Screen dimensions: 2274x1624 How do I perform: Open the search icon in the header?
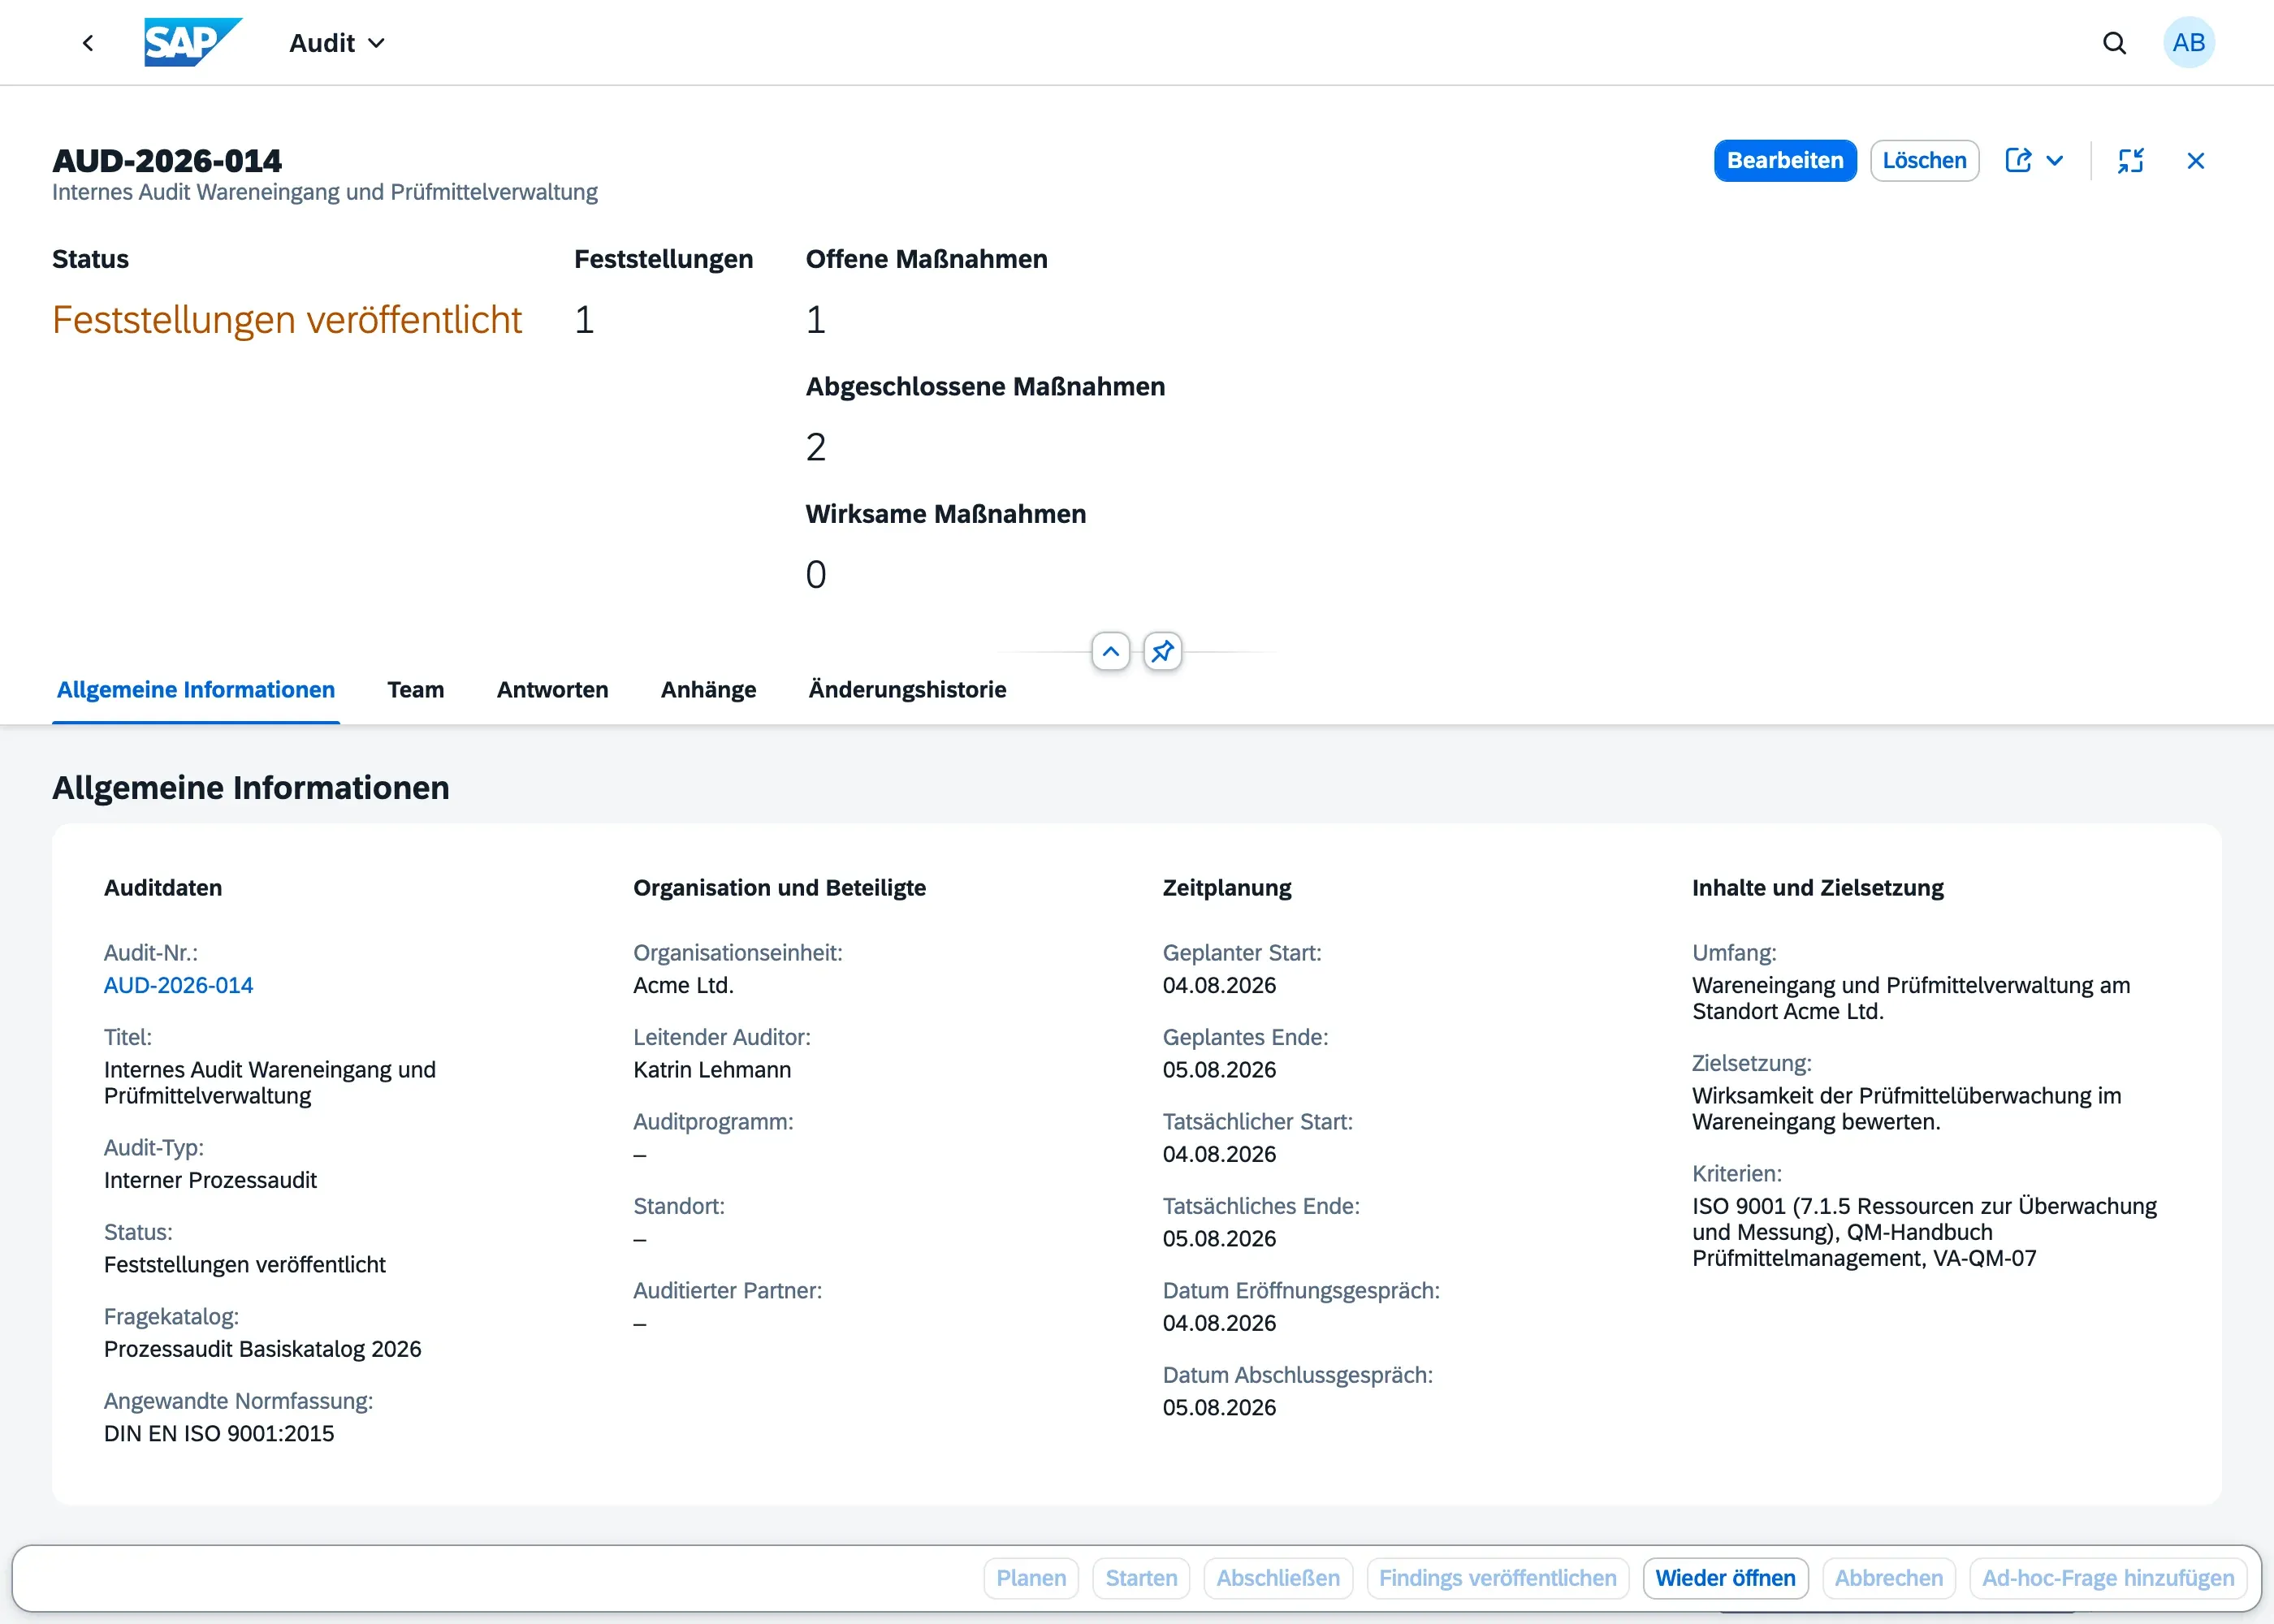click(2114, 43)
